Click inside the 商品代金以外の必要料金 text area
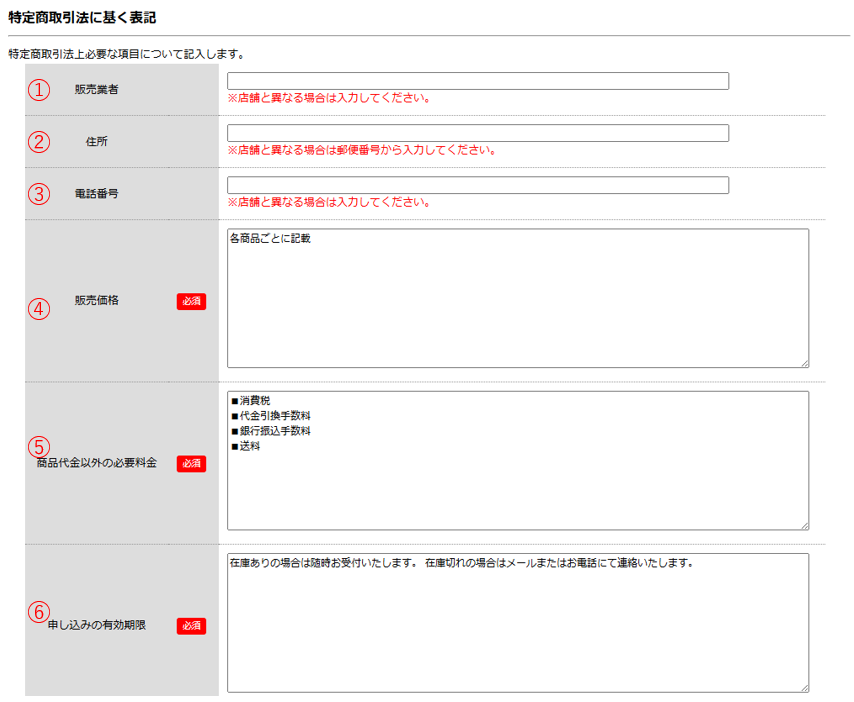Screen dimensions: 854x702 (x=517, y=460)
